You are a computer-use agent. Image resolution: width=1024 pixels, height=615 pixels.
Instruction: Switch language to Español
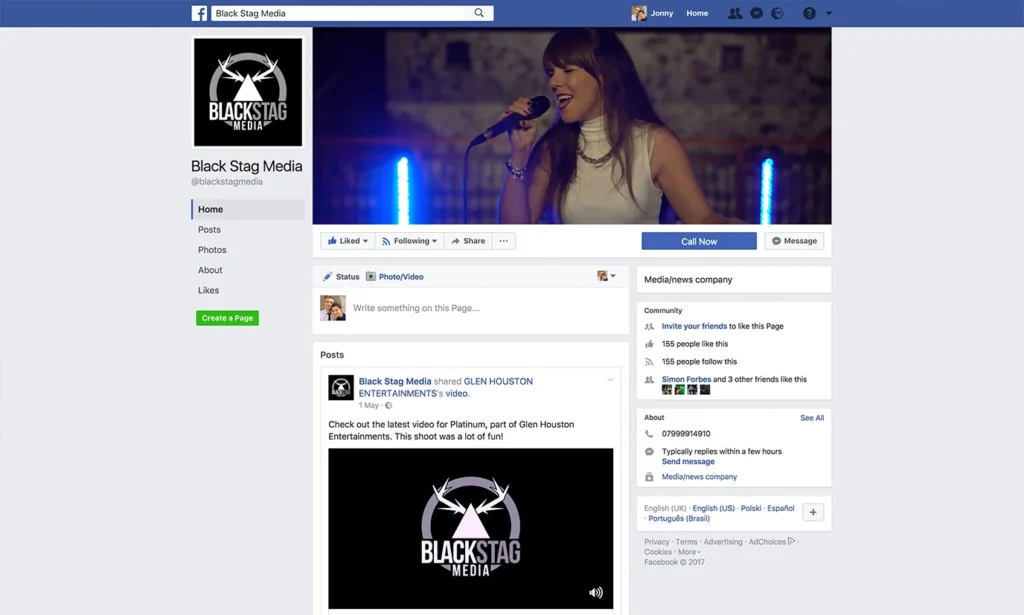tap(780, 508)
